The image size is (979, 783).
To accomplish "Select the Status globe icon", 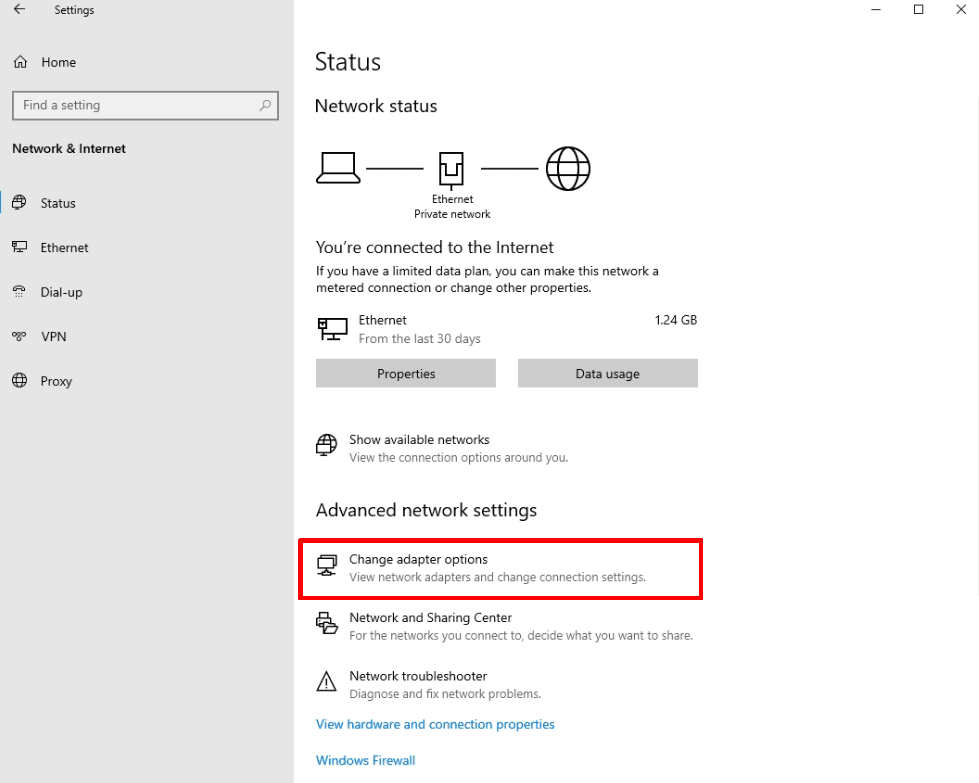I will pyautogui.click(x=19, y=203).
